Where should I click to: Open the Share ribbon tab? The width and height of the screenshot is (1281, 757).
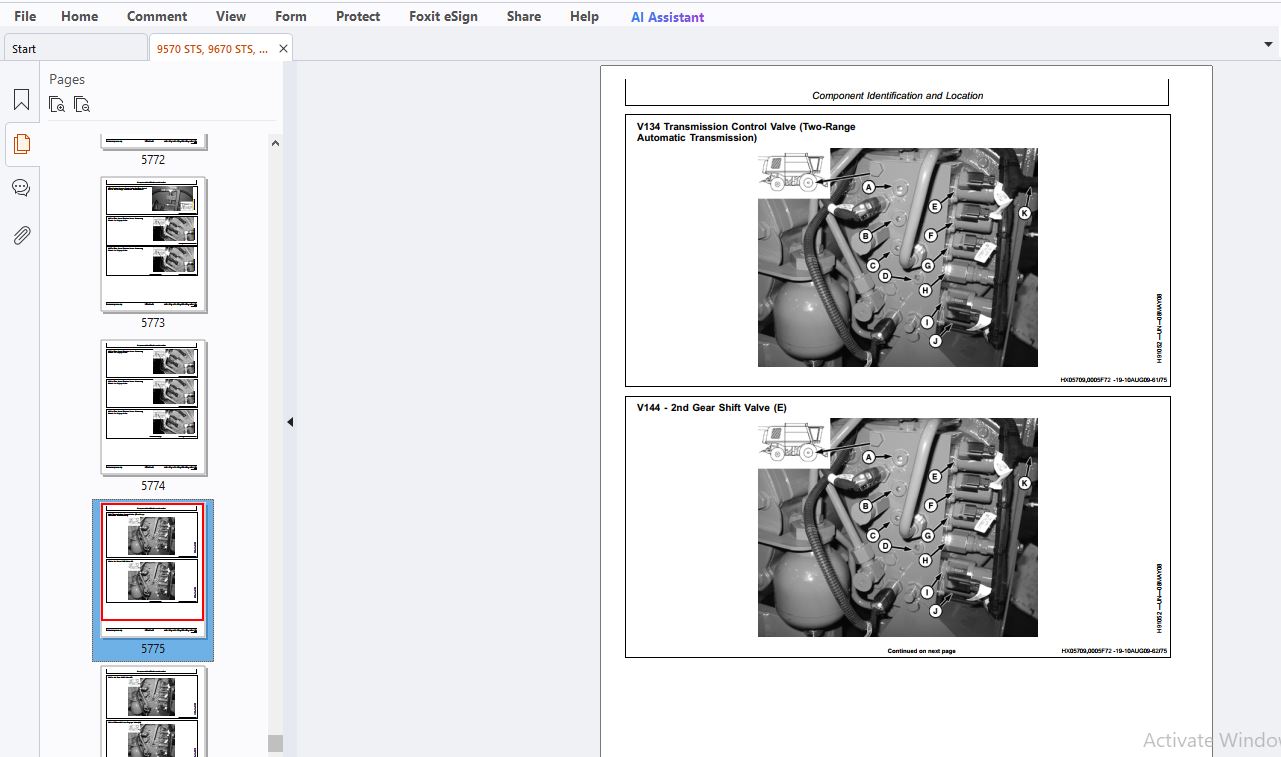(x=524, y=16)
